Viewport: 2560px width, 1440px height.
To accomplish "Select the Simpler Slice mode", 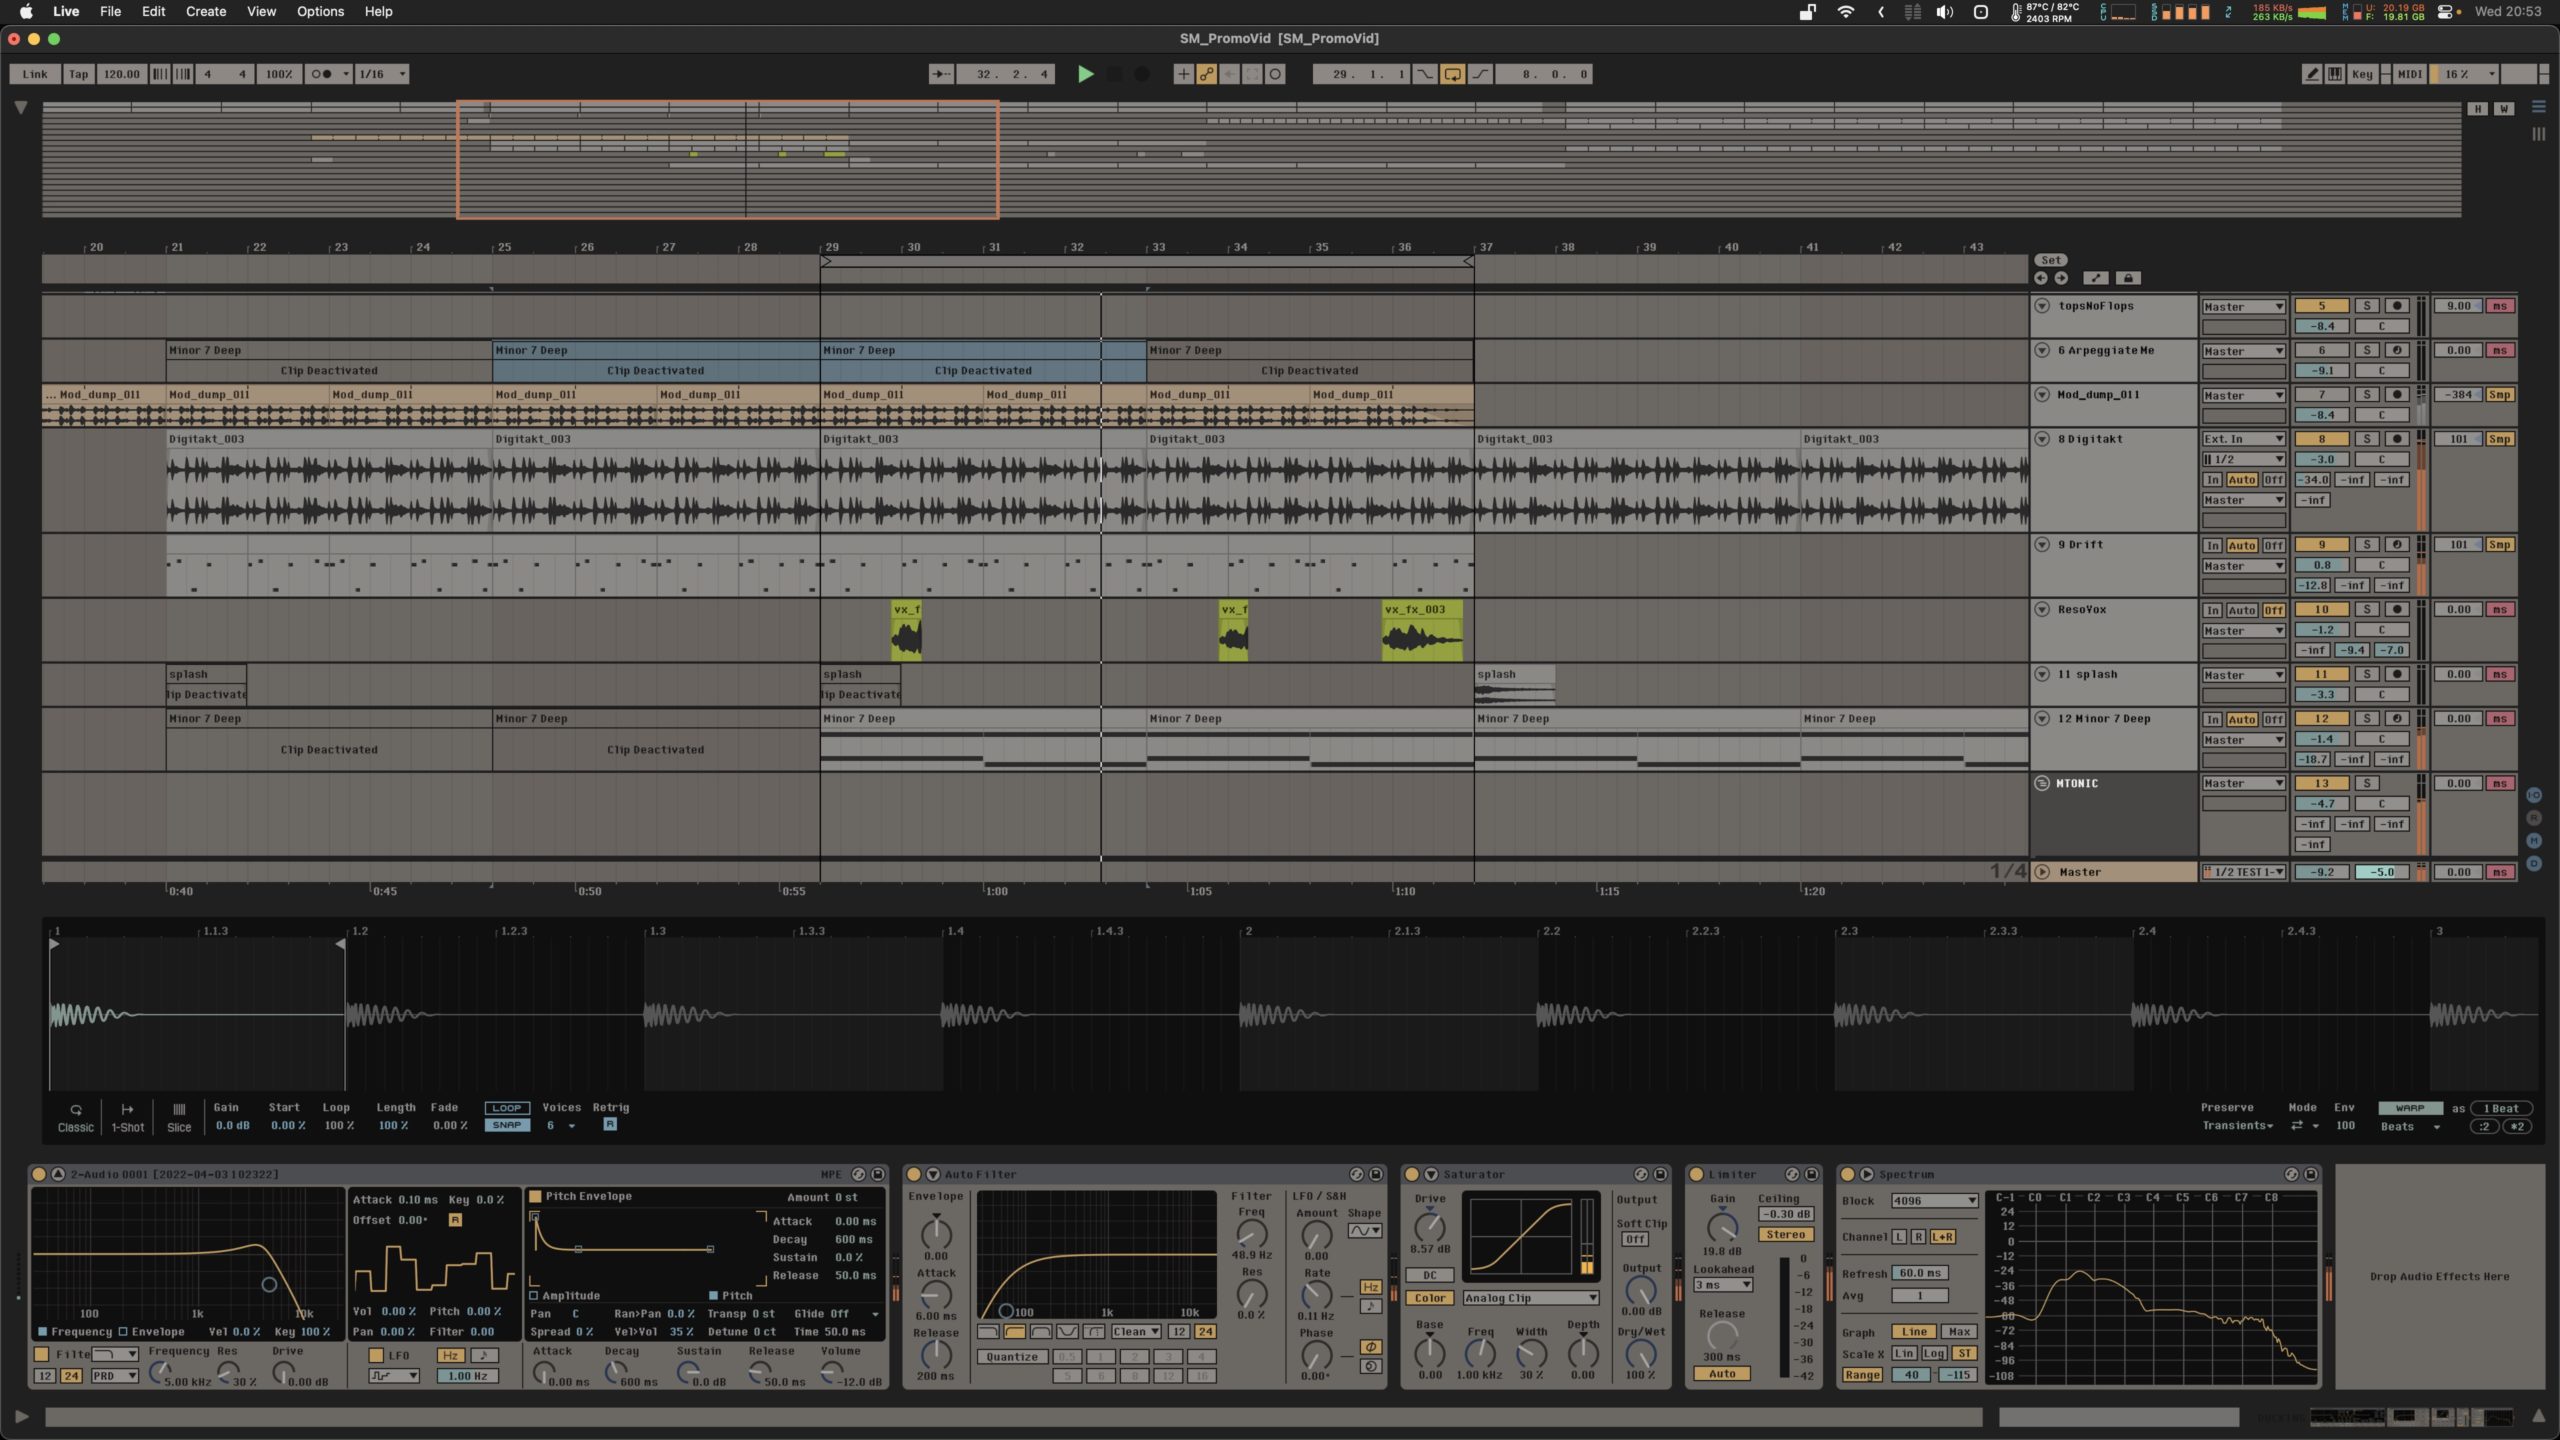I will (179, 1116).
